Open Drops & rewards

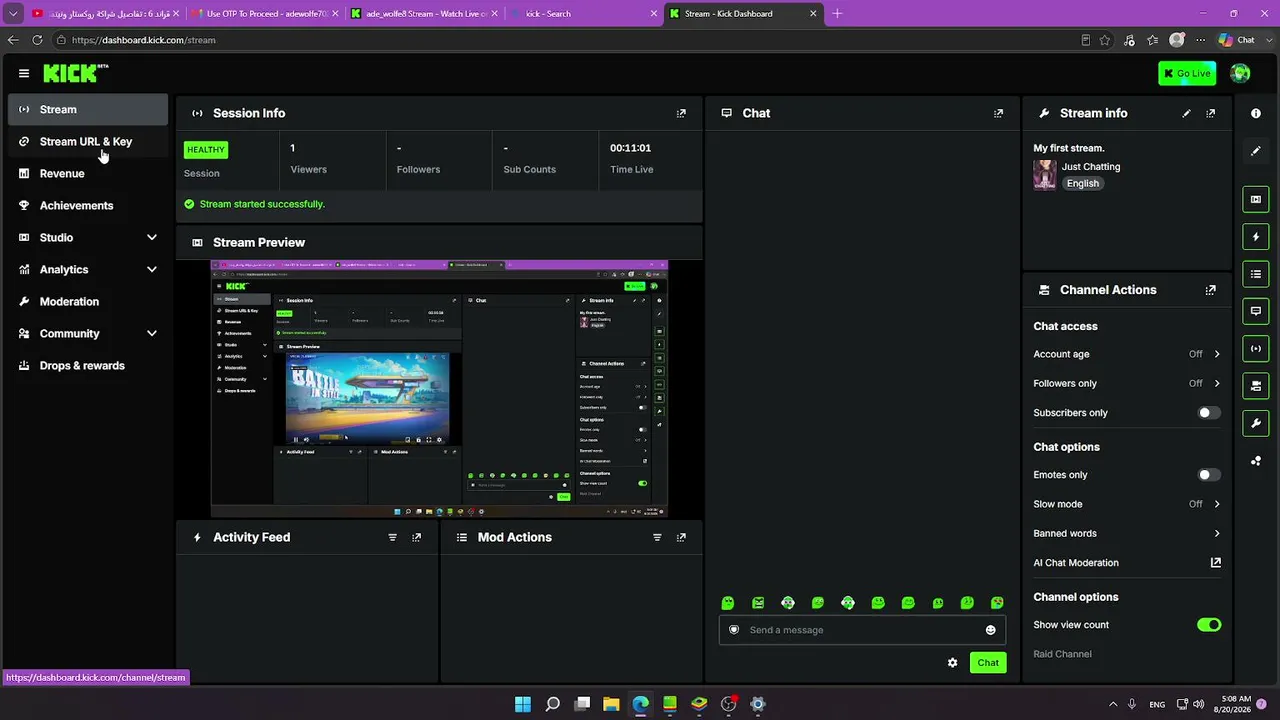[88, 366]
